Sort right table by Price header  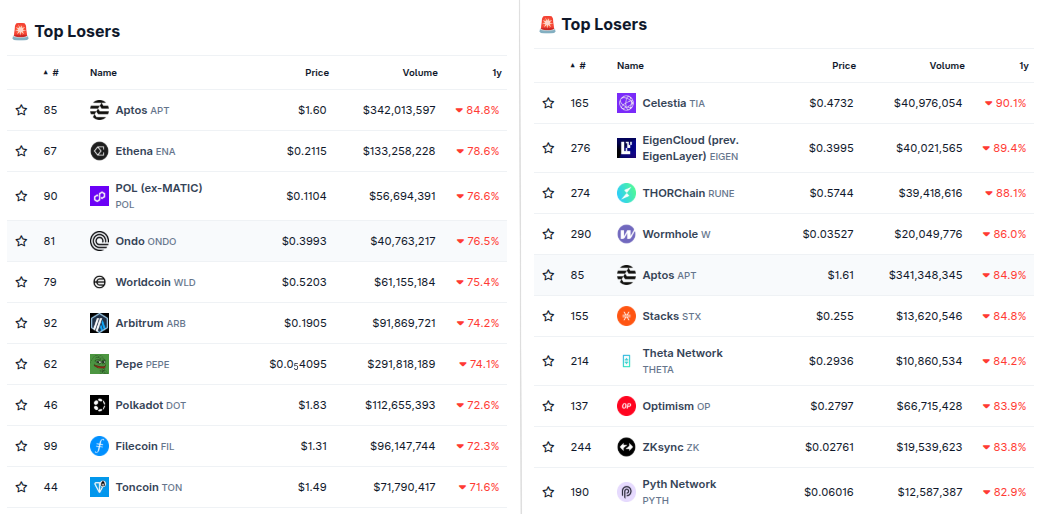click(844, 66)
